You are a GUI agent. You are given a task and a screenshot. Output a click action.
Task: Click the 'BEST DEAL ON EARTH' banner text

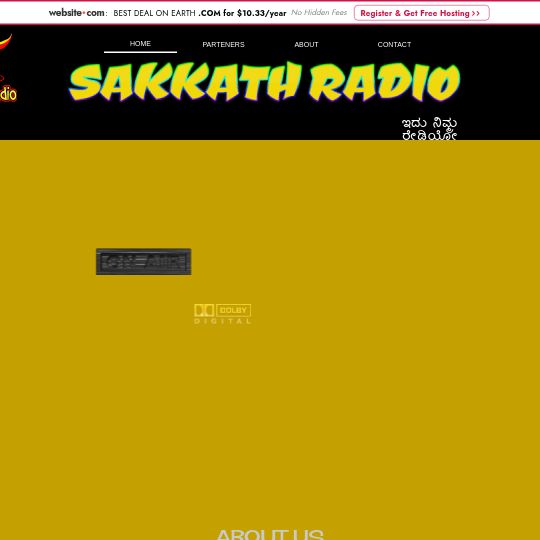(154, 13)
